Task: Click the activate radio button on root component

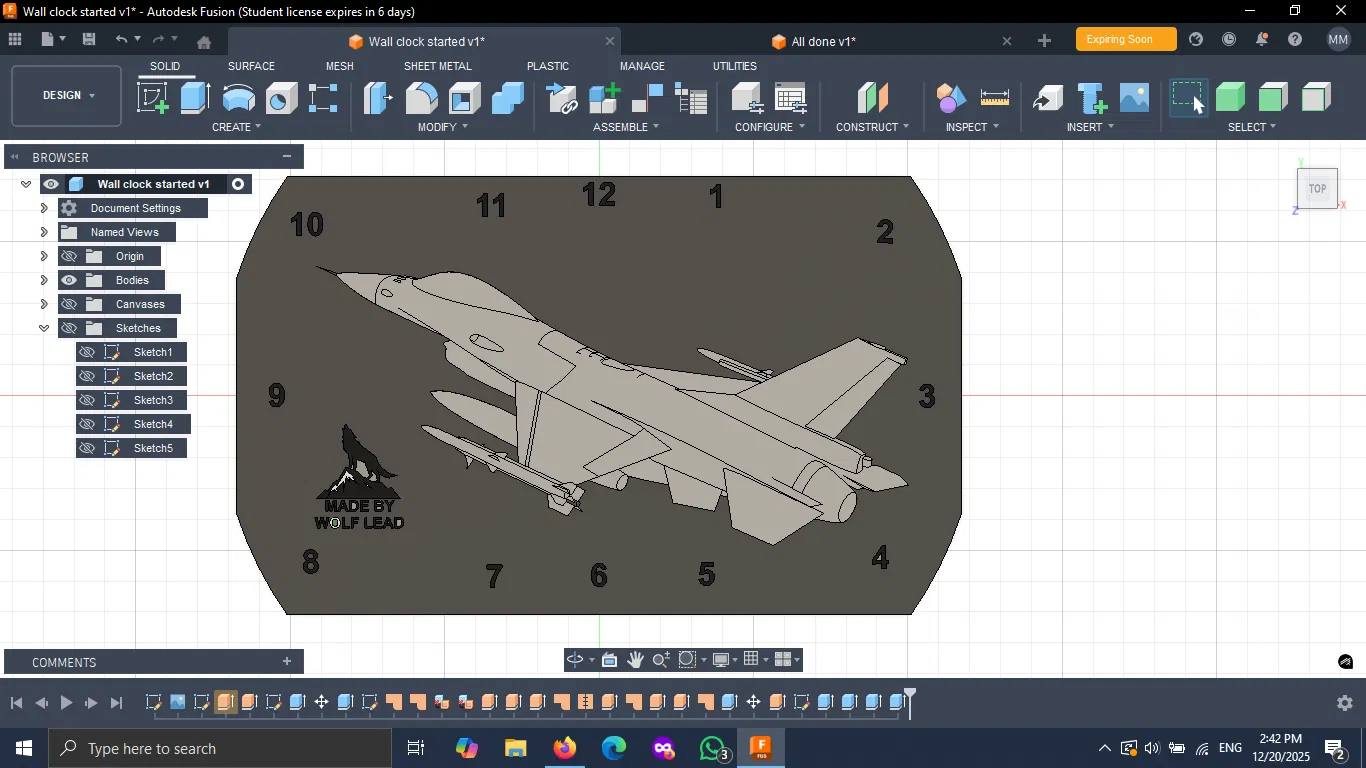Action: [x=238, y=184]
